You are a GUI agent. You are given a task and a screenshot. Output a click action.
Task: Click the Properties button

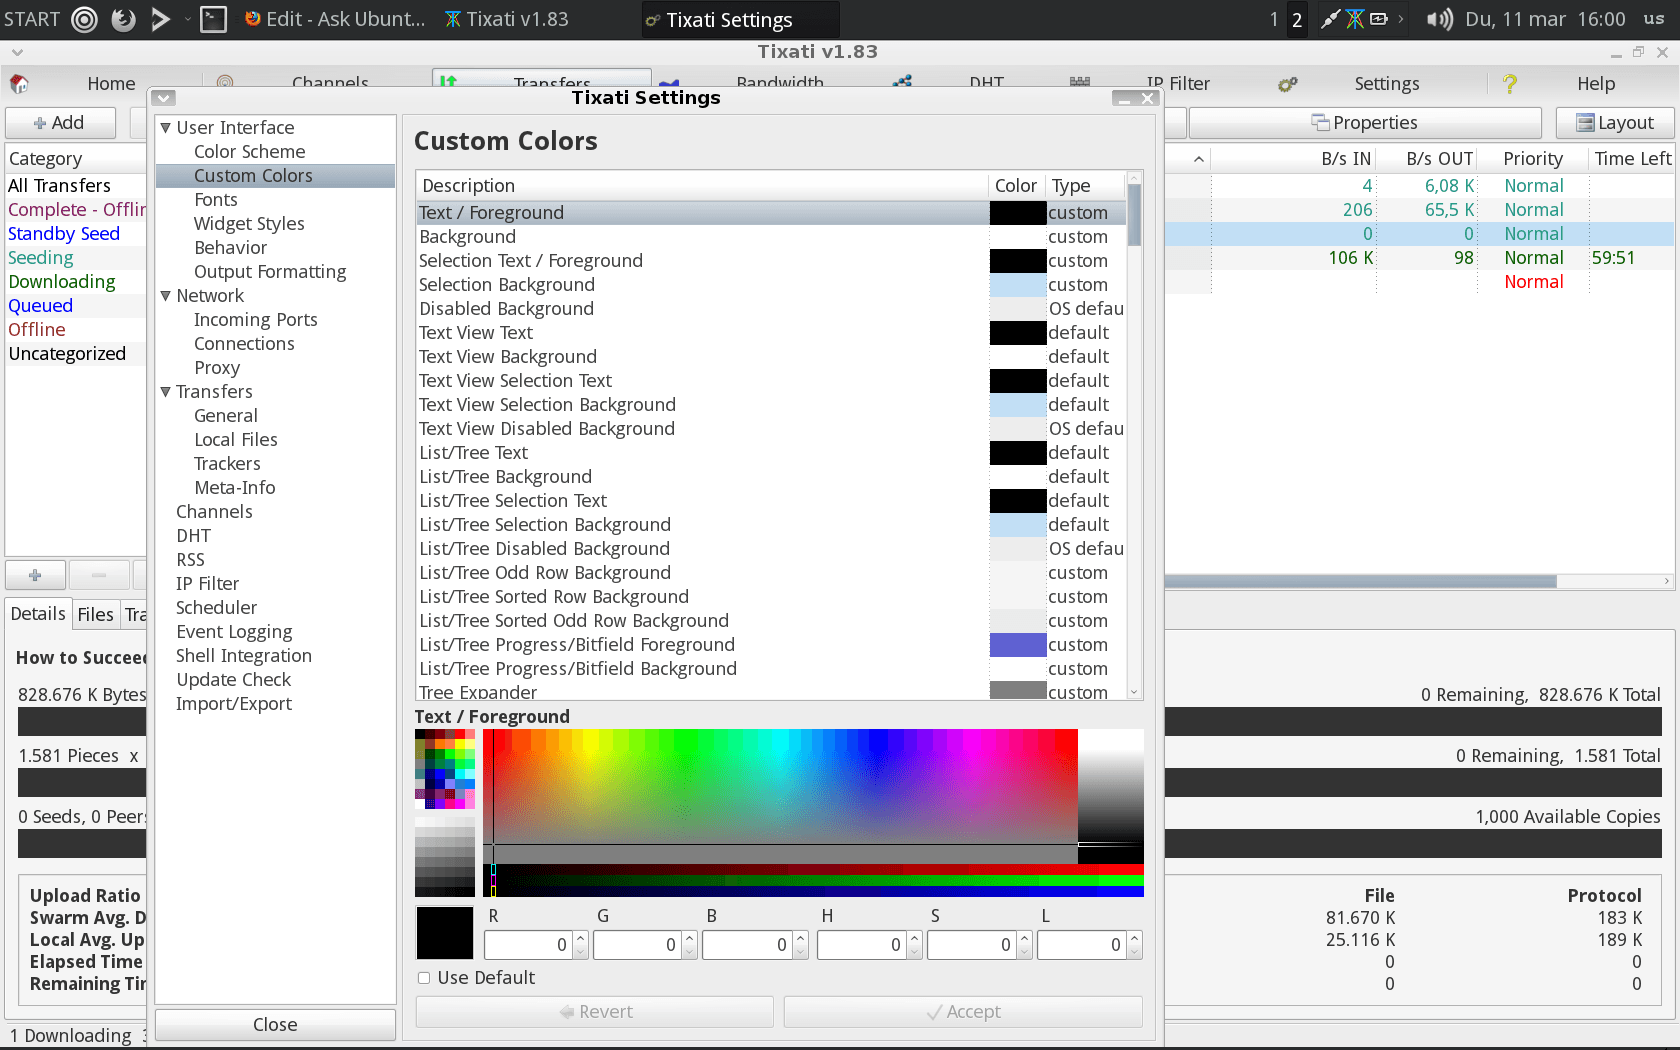(x=1365, y=123)
